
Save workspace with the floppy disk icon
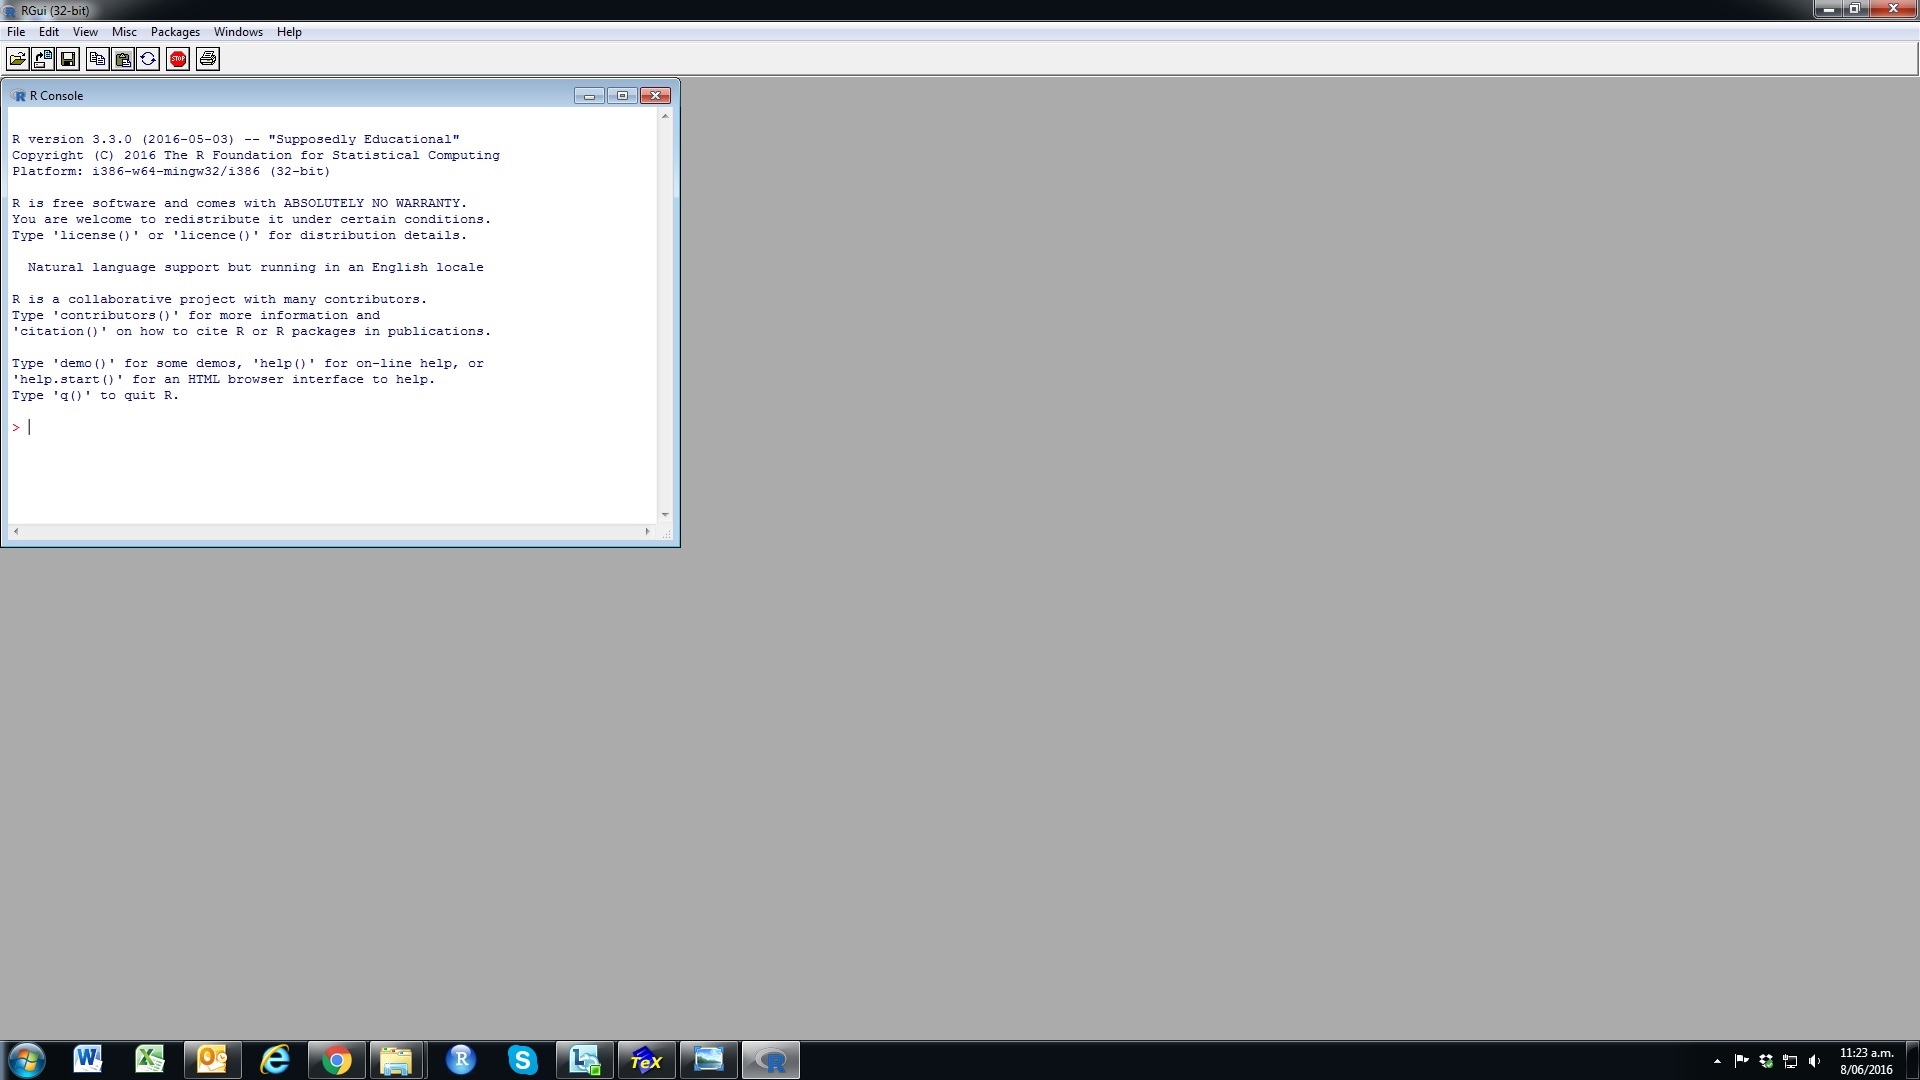[68, 59]
